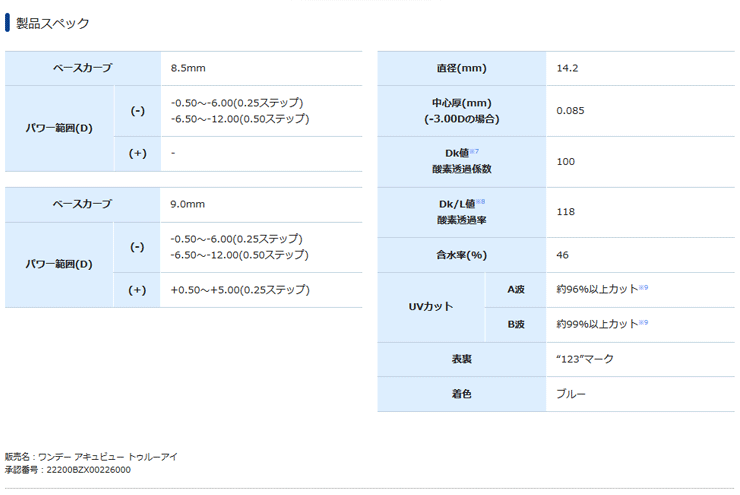Click the blue bar beside 製品スペック heading
Image resolution: width=740 pixels, height=495 pixels.
pos(8,22)
